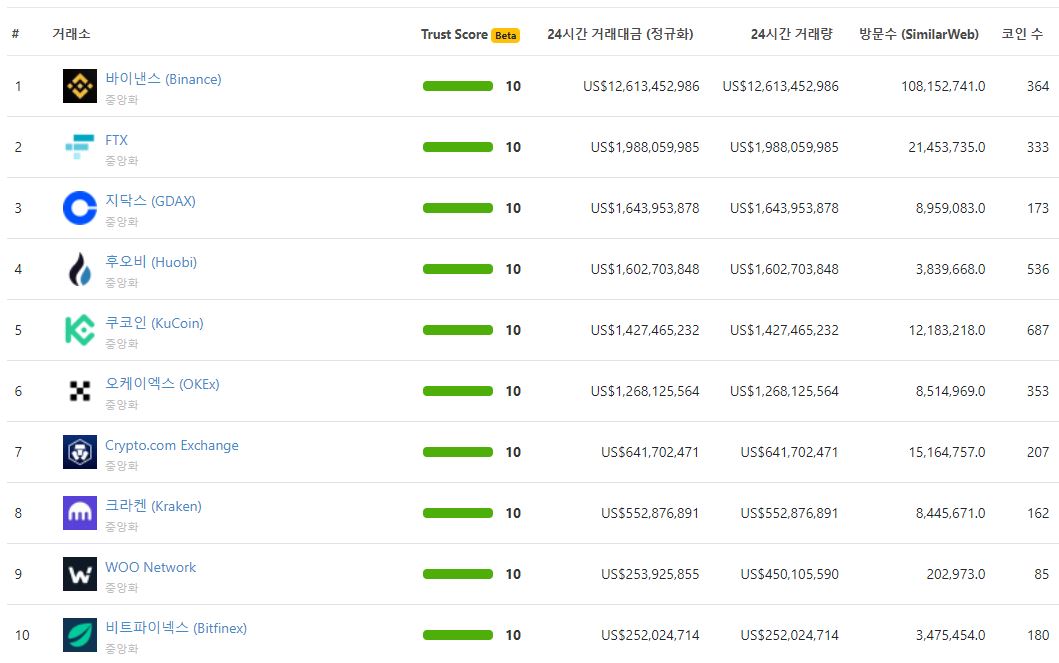Viewport: 1059px width, 663px height.
Task: Click Binance's green trust score bar
Action: [458, 86]
